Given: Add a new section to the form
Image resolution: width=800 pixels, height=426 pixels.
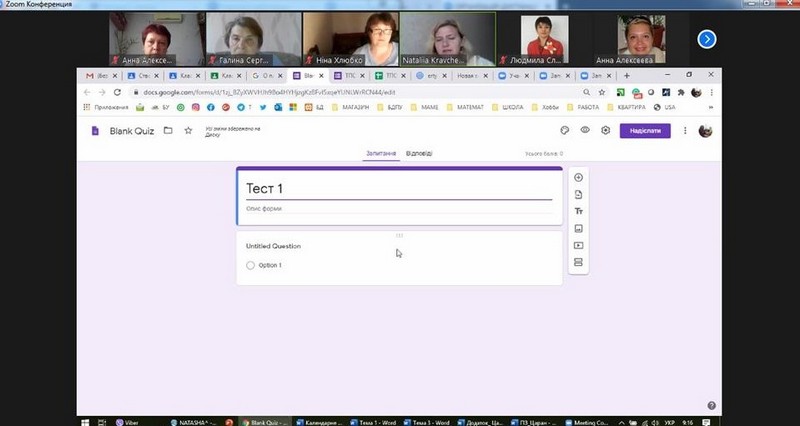Looking at the screenshot, I should [x=578, y=262].
